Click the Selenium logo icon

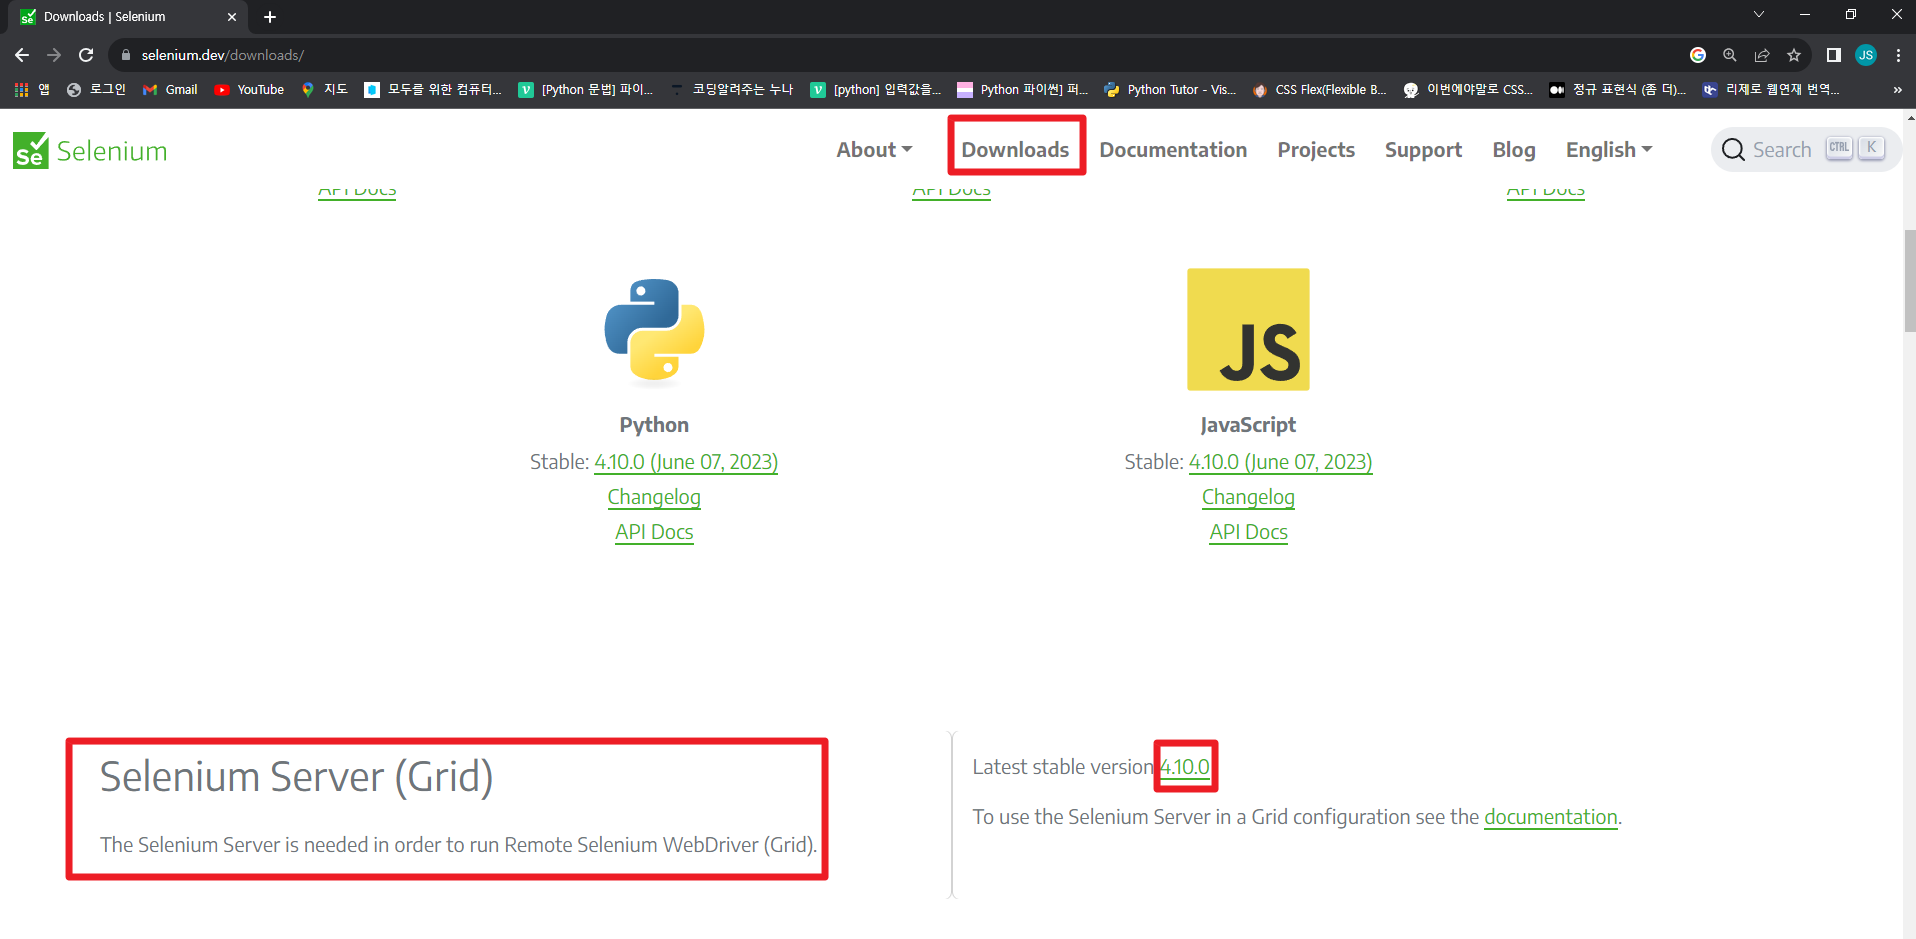pos(31,150)
